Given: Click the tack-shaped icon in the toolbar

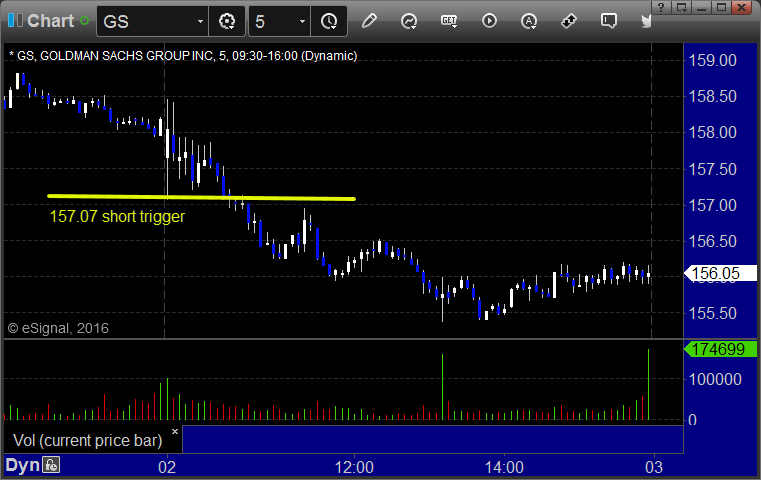Looking at the screenshot, I should coord(568,21).
